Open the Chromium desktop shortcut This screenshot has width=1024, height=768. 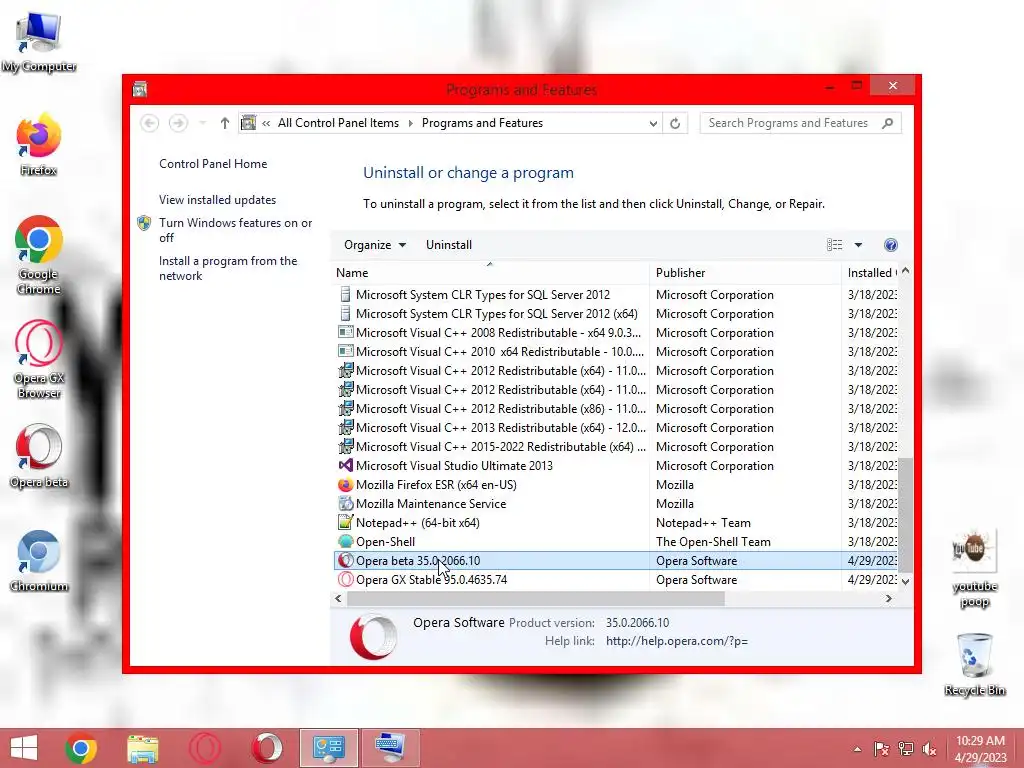39,560
